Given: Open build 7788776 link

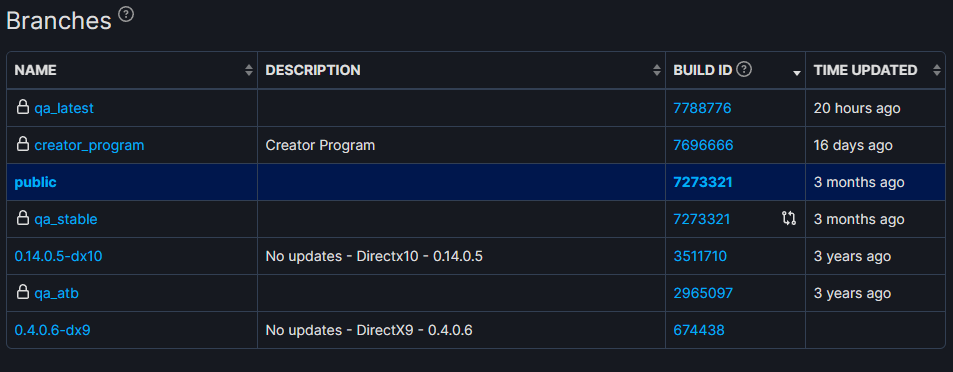Looking at the screenshot, I should coord(702,108).
